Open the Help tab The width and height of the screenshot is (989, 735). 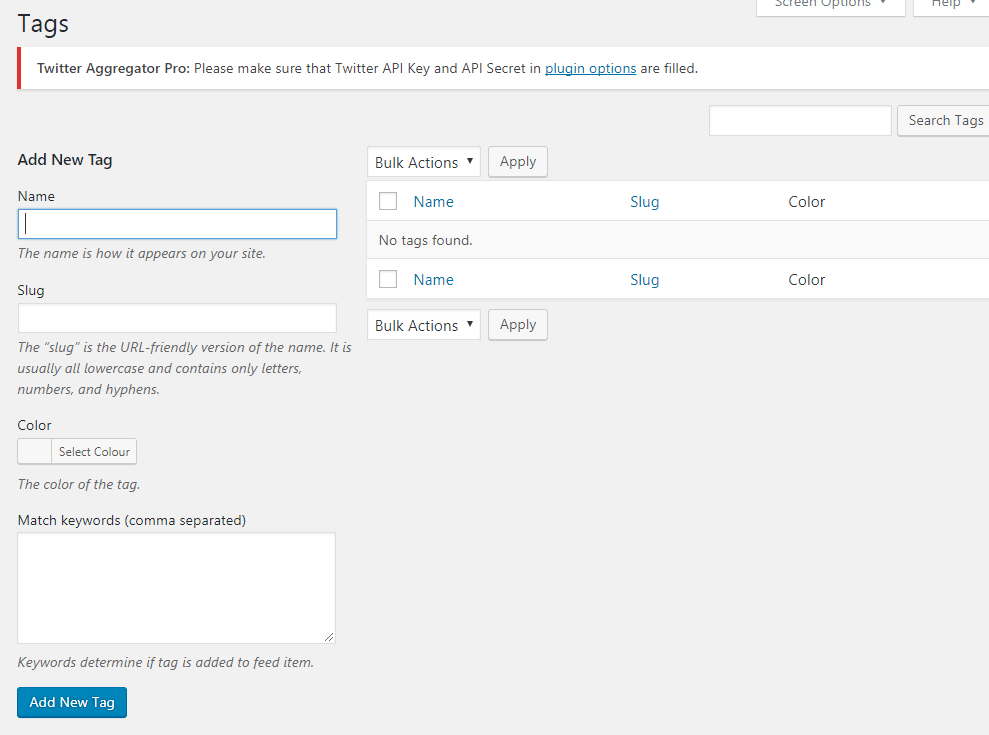pyautogui.click(x=952, y=5)
